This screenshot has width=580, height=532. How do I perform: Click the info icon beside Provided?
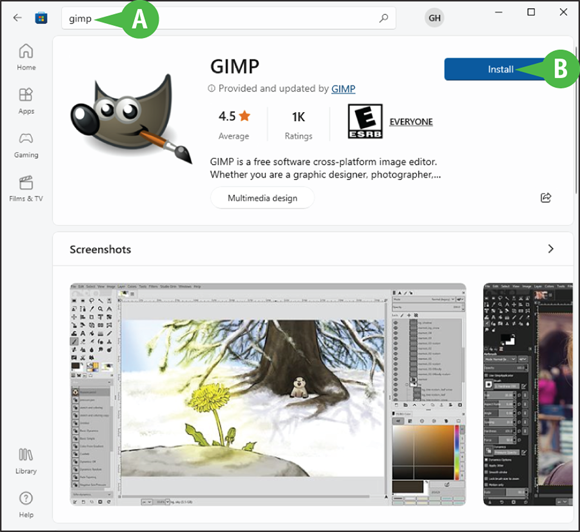pyautogui.click(x=211, y=88)
